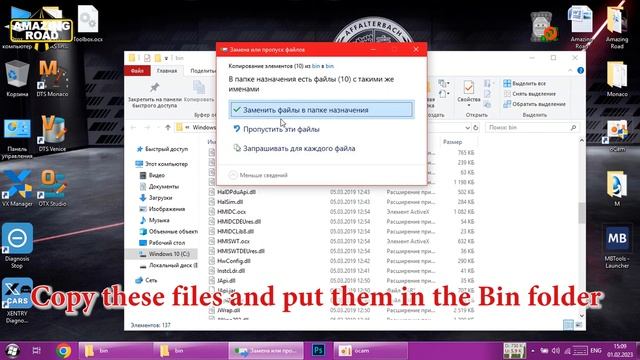The height and width of the screenshot is (360, 640).
Task: Click the Windows Start button
Action: (12, 351)
